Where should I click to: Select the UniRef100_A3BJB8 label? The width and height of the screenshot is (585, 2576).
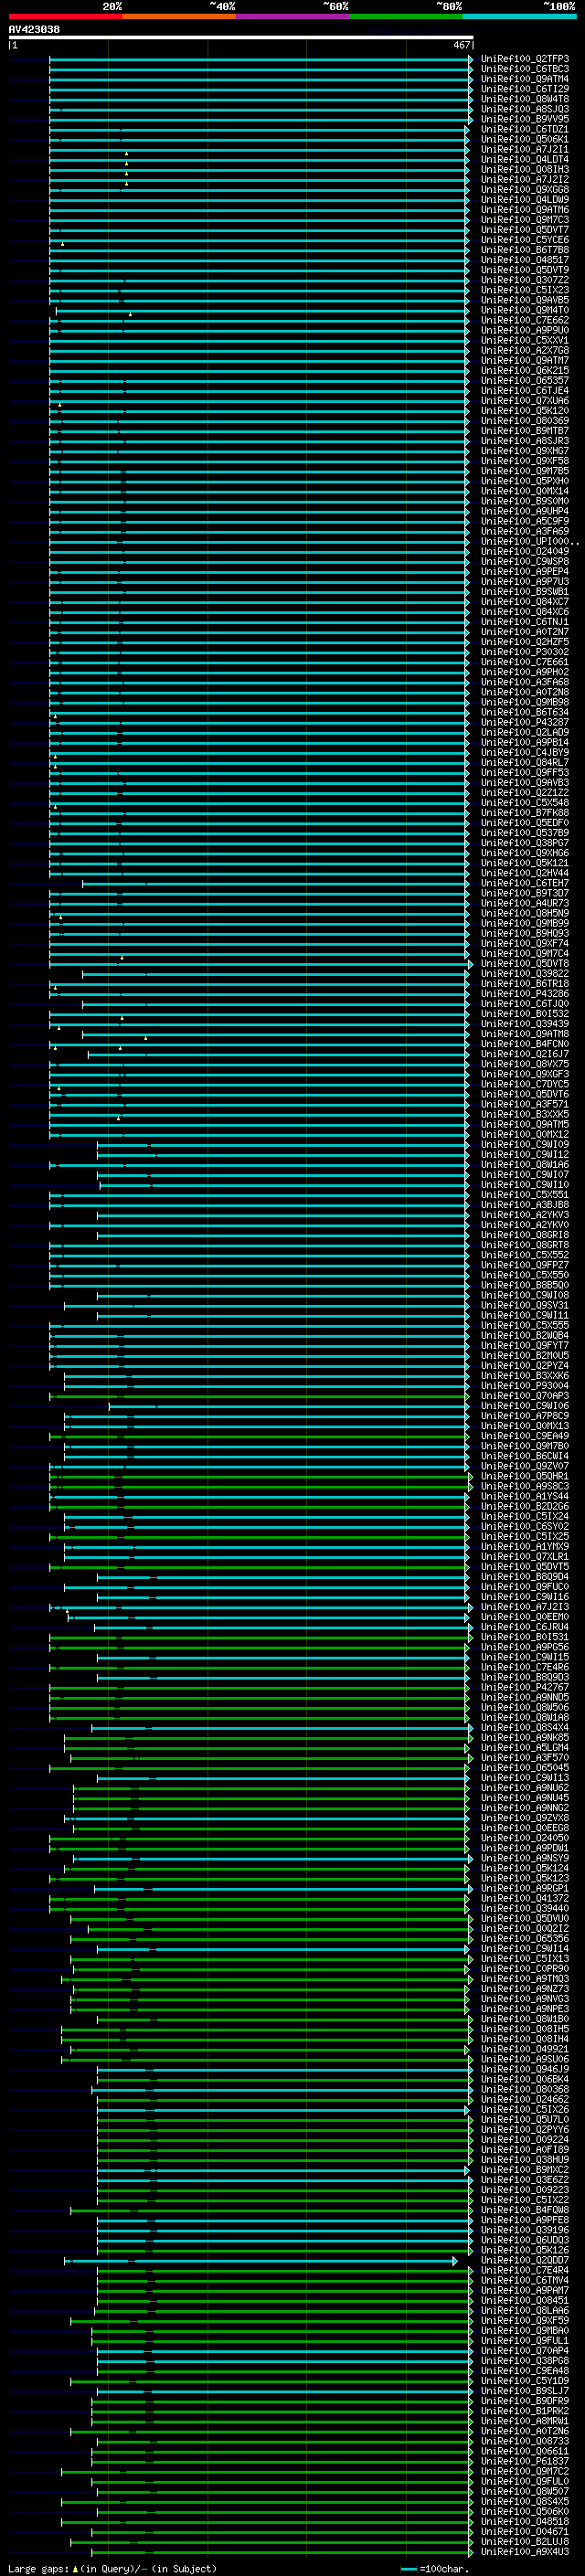(525, 1205)
